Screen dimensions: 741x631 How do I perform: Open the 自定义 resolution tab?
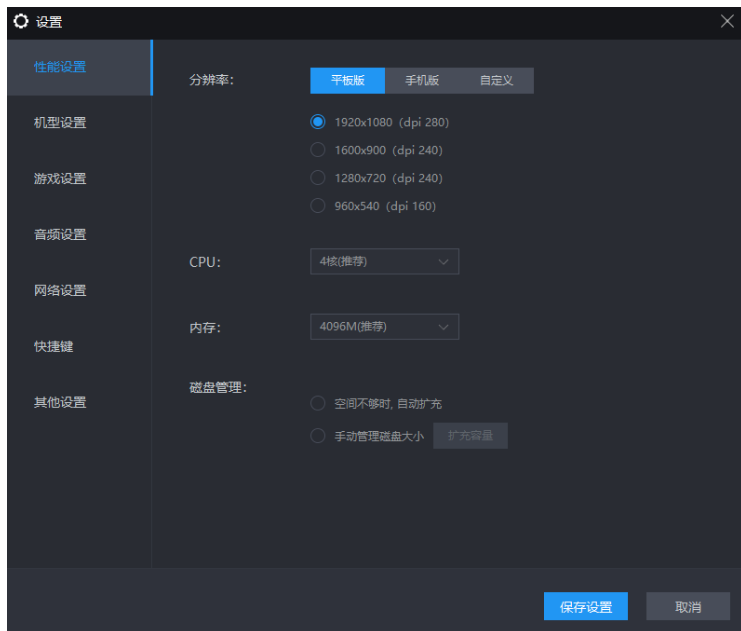point(496,81)
